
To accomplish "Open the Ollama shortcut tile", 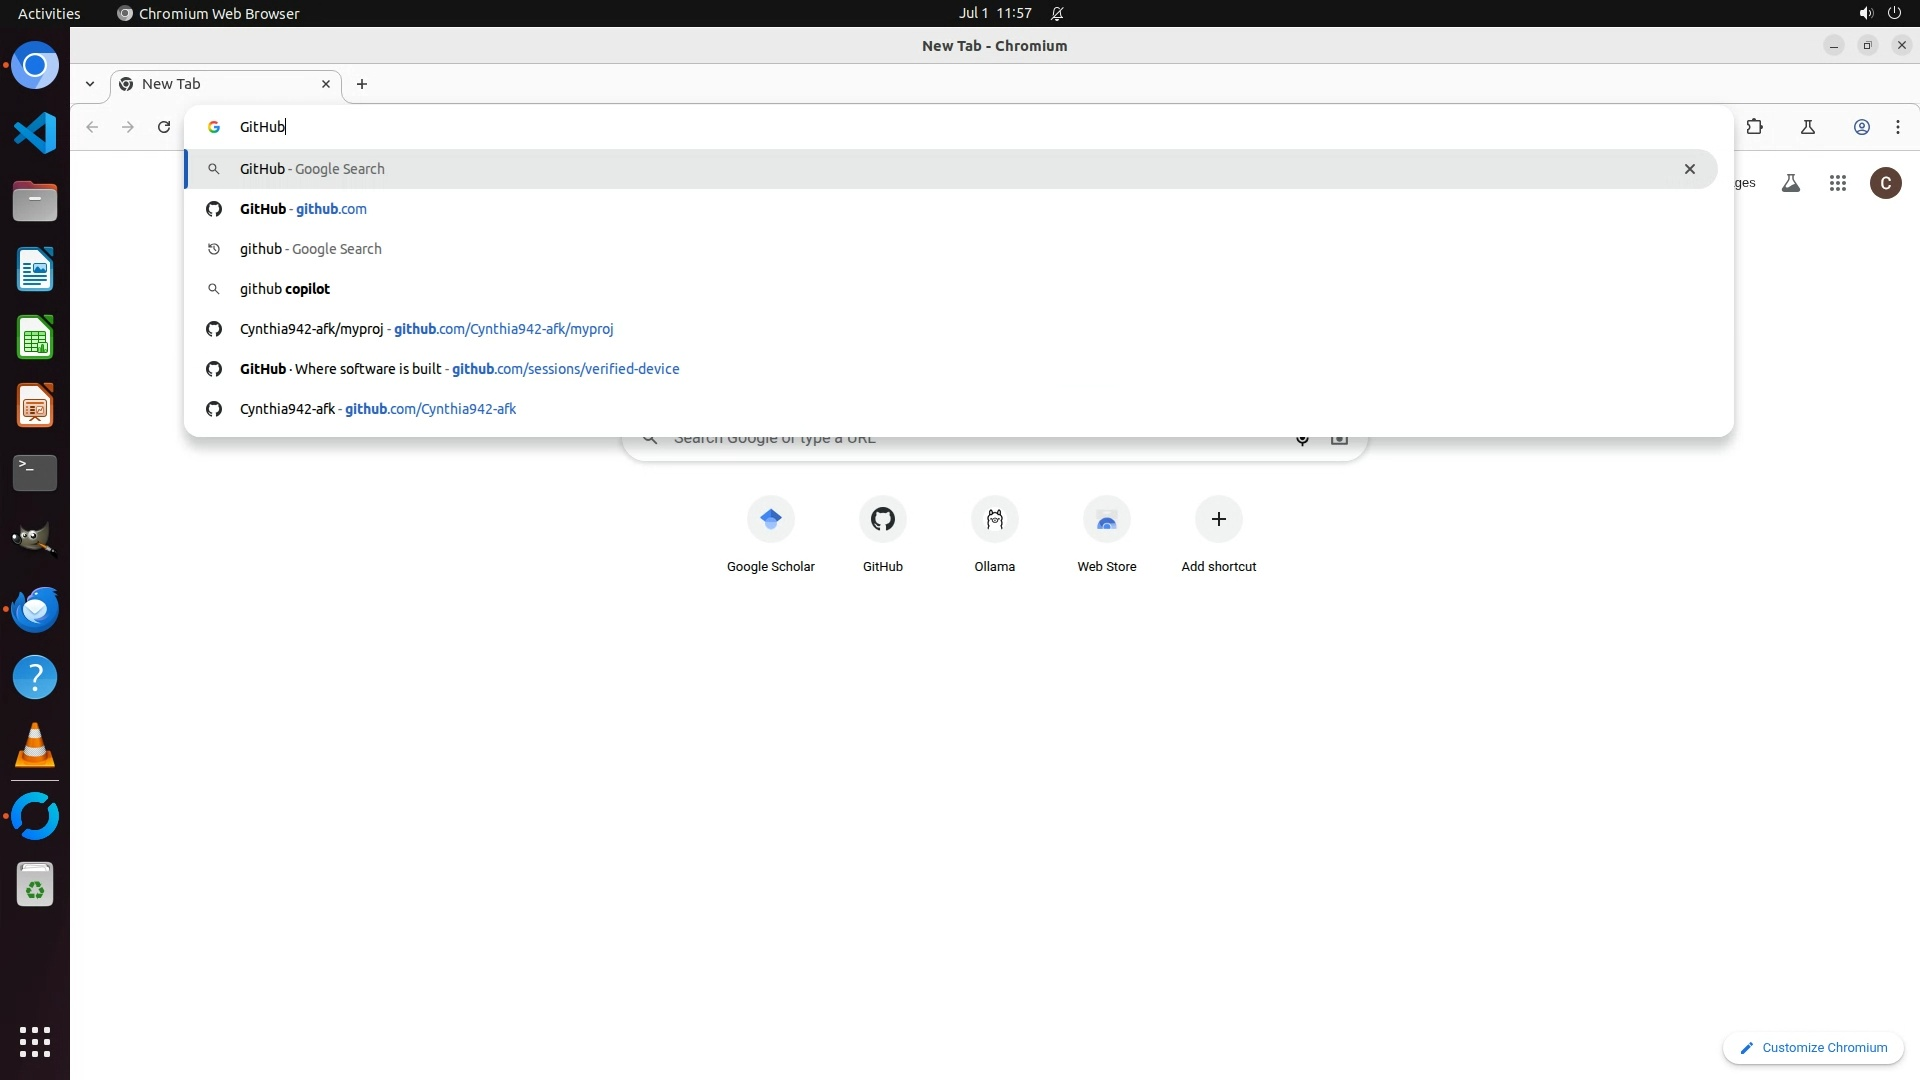I will coord(994,520).
